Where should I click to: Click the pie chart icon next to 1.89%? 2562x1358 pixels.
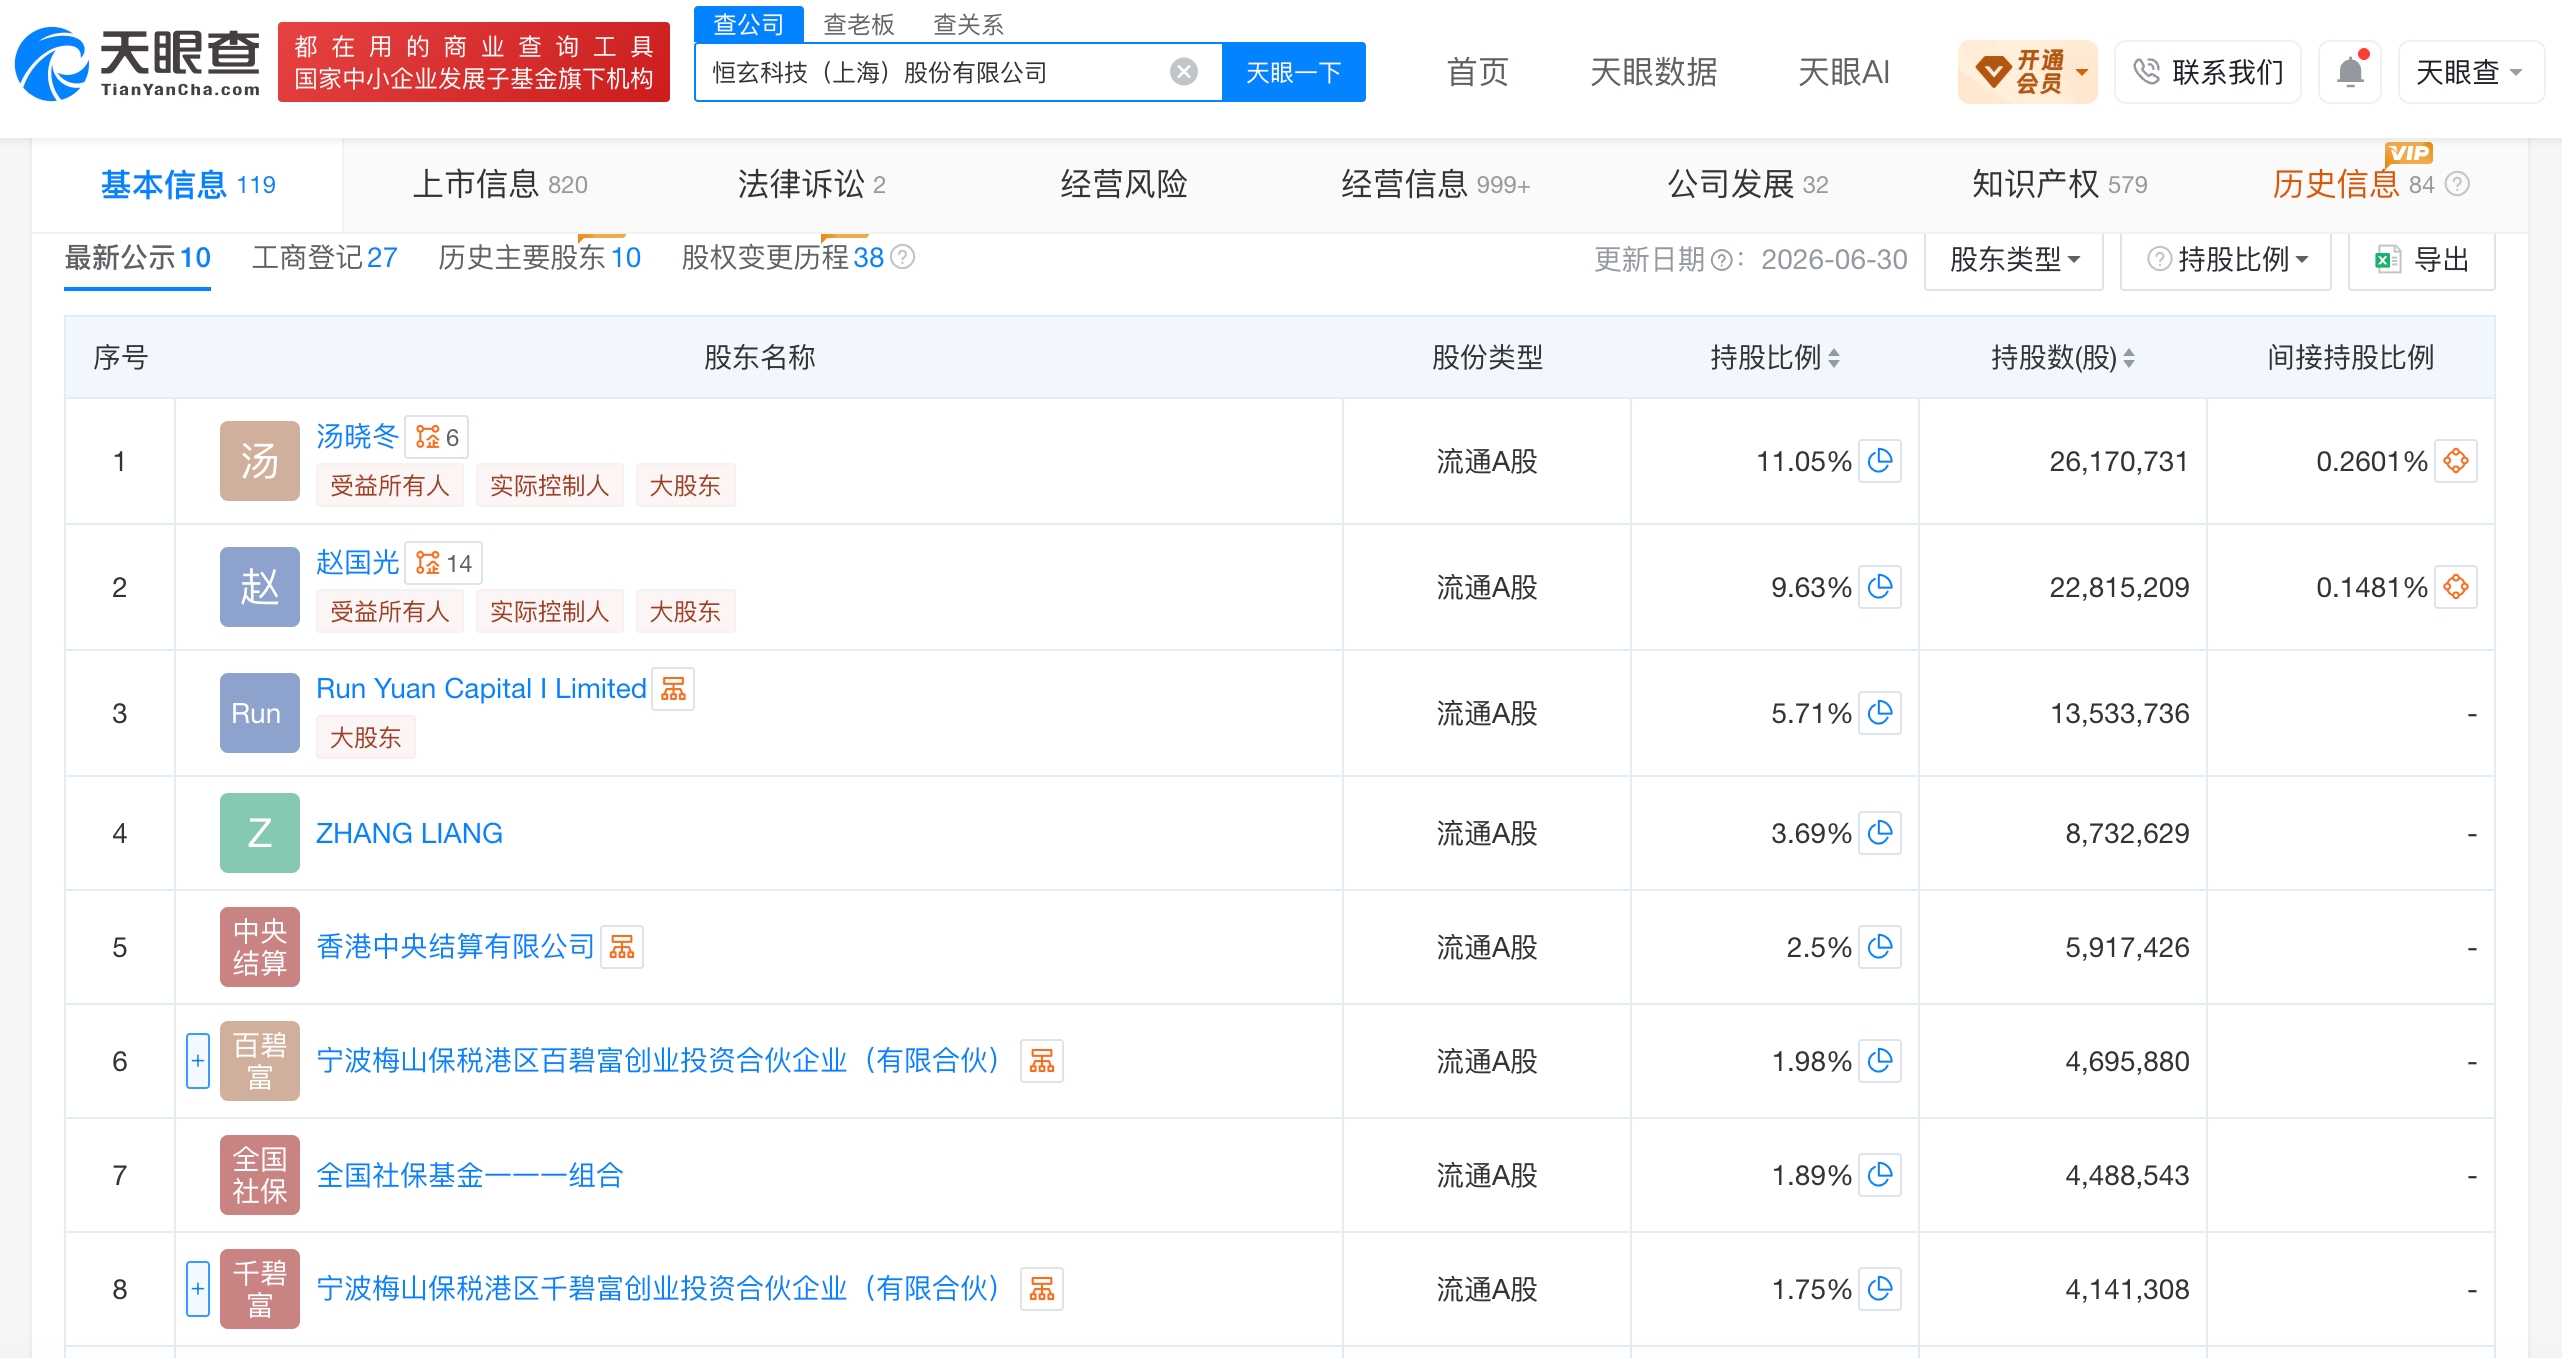[1879, 1175]
